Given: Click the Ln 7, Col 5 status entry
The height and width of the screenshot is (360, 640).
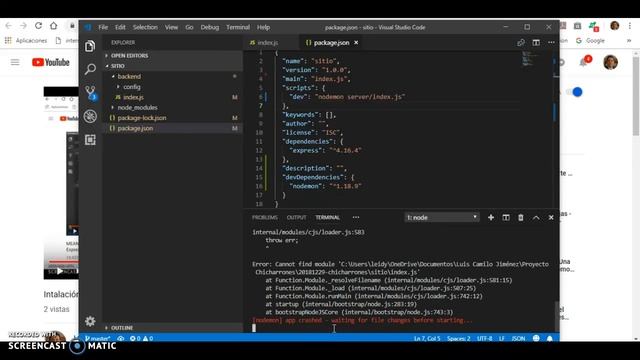Looking at the screenshot, I should pos(427,338).
